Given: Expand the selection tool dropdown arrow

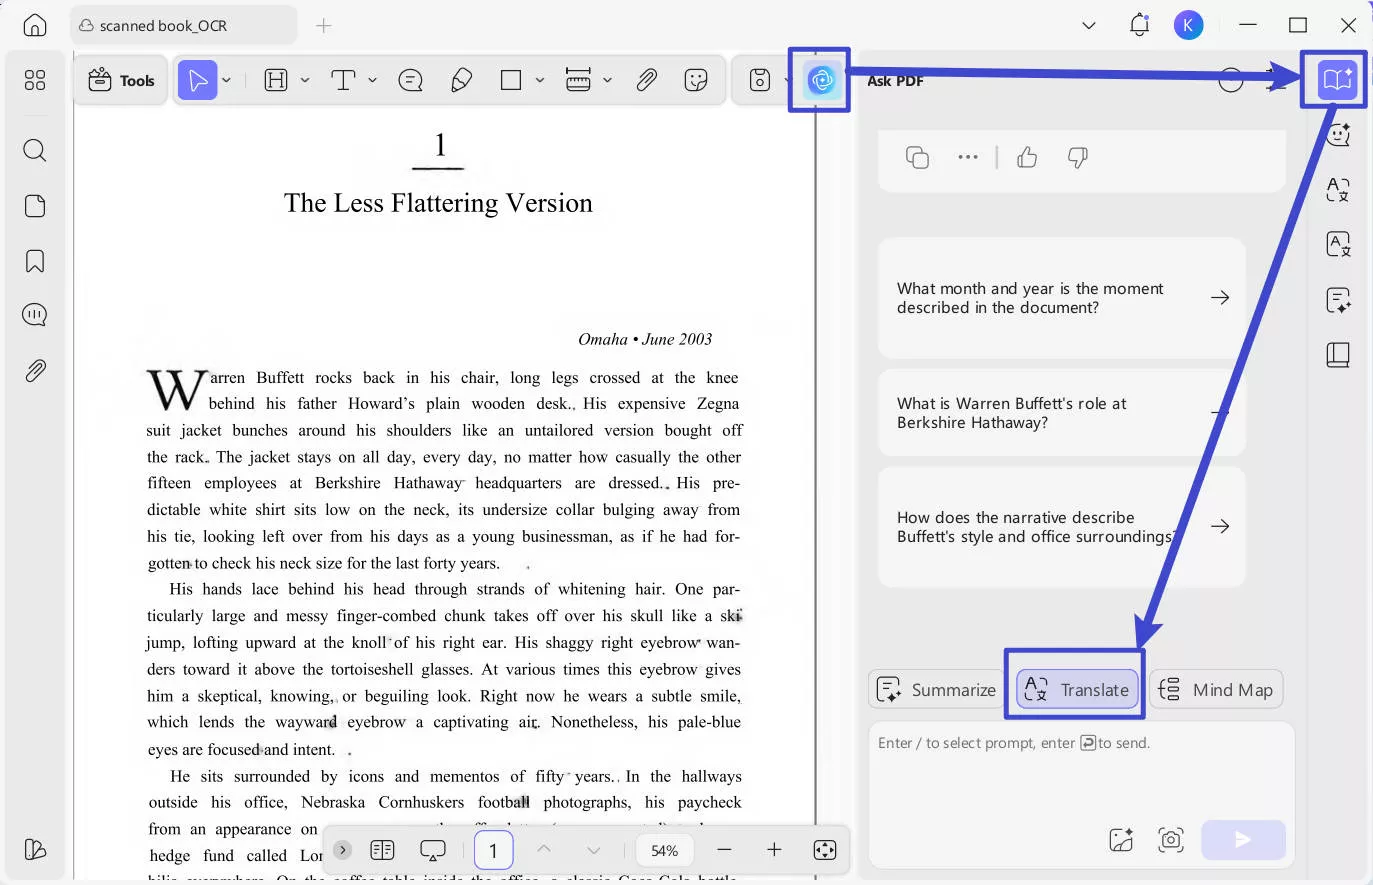Looking at the screenshot, I should tap(227, 80).
